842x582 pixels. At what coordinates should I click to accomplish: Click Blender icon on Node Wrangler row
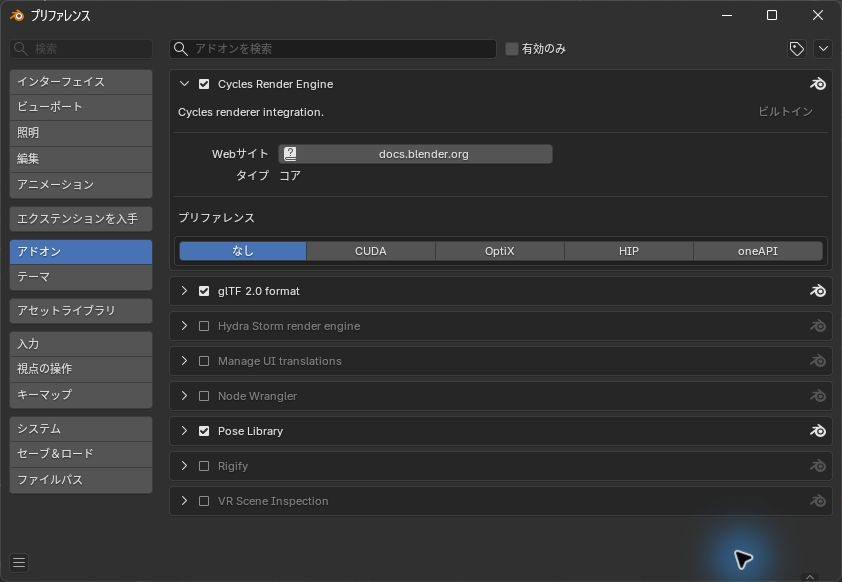pos(817,396)
